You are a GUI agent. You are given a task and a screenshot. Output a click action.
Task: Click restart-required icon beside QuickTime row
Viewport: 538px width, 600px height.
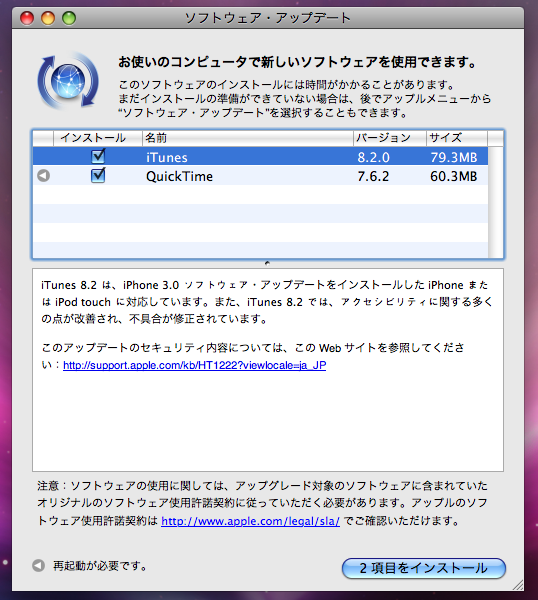[44, 176]
